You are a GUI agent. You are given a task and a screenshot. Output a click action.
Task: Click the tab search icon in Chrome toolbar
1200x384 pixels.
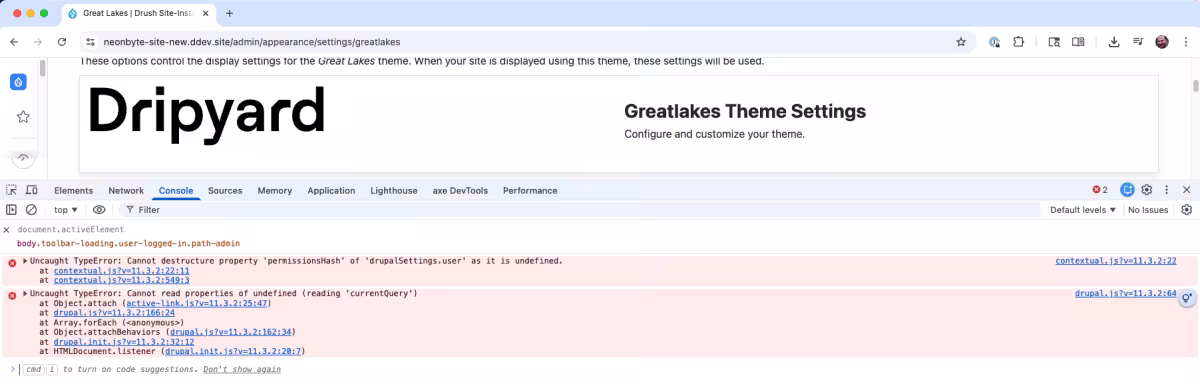[1054, 42]
